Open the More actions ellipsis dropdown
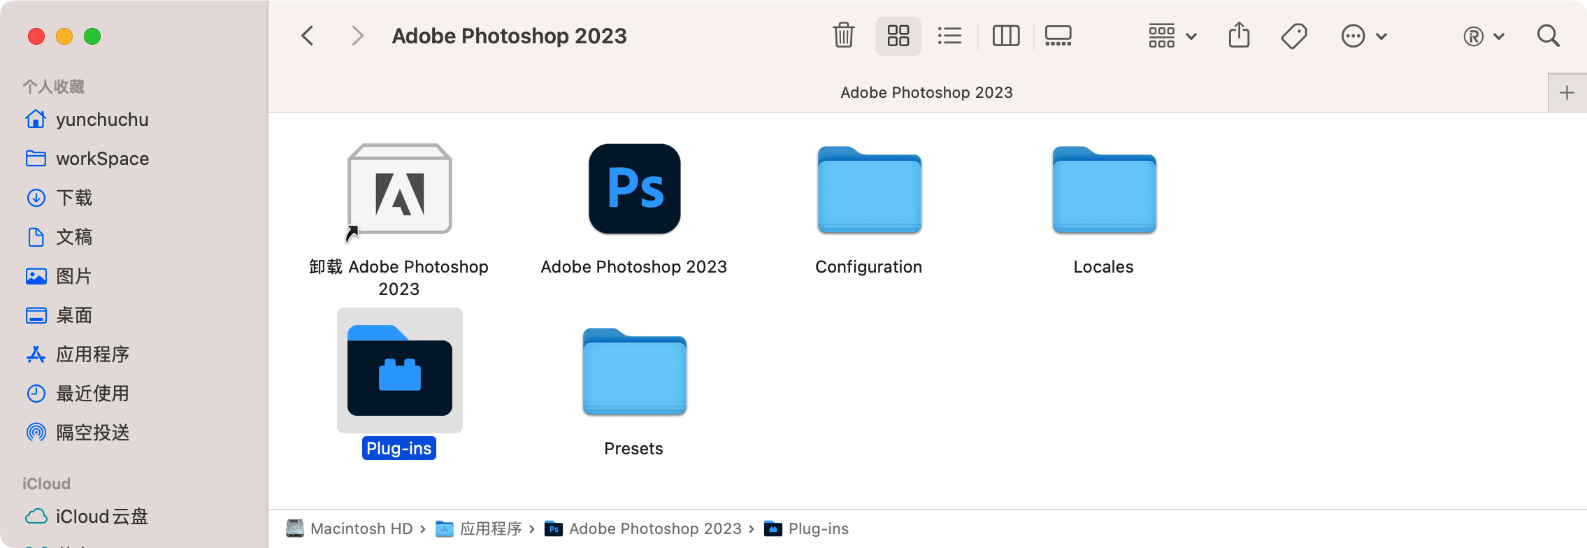Viewport: 1587px width, 548px height. [1364, 36]
